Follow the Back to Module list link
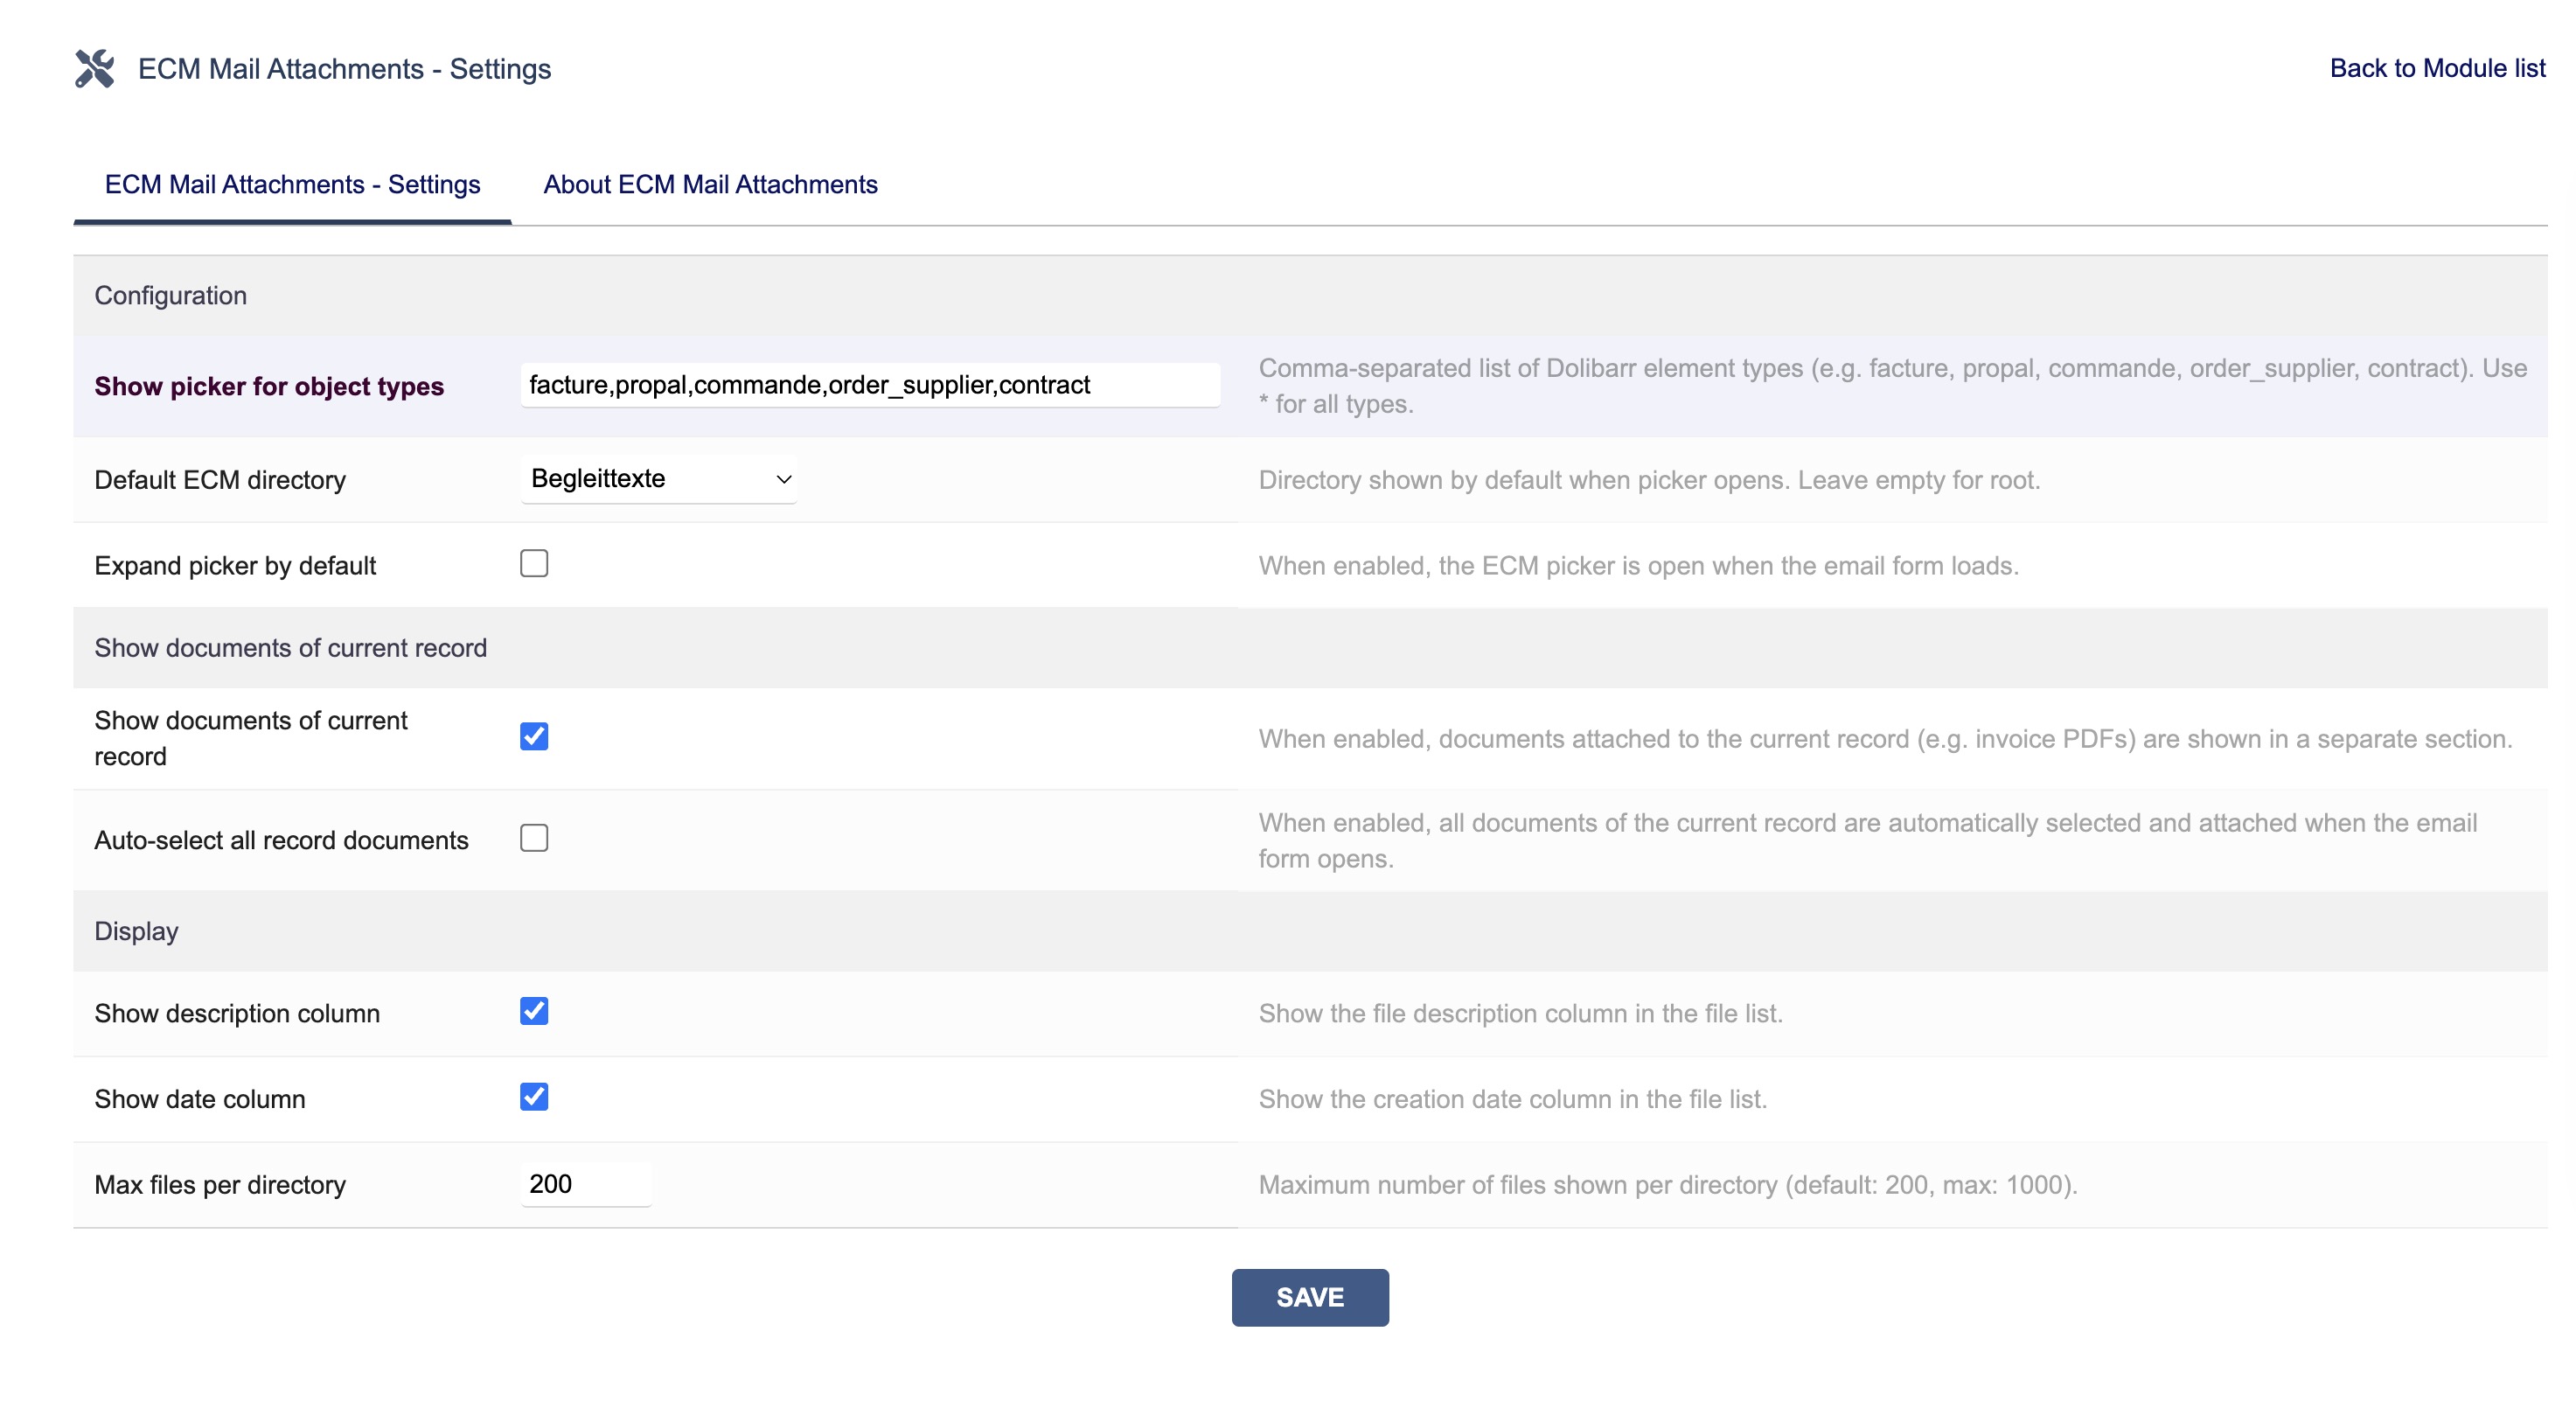 coord(2437,68)
